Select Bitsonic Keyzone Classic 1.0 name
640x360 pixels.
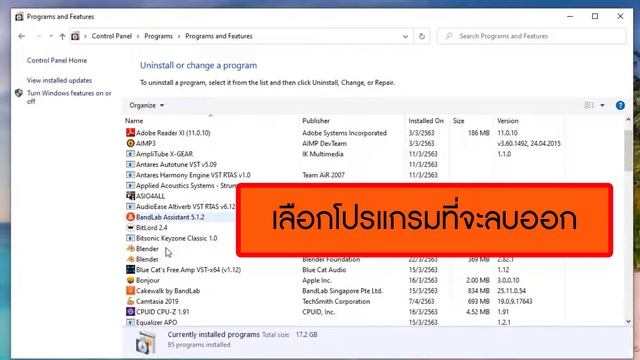[x=176, y=238]
